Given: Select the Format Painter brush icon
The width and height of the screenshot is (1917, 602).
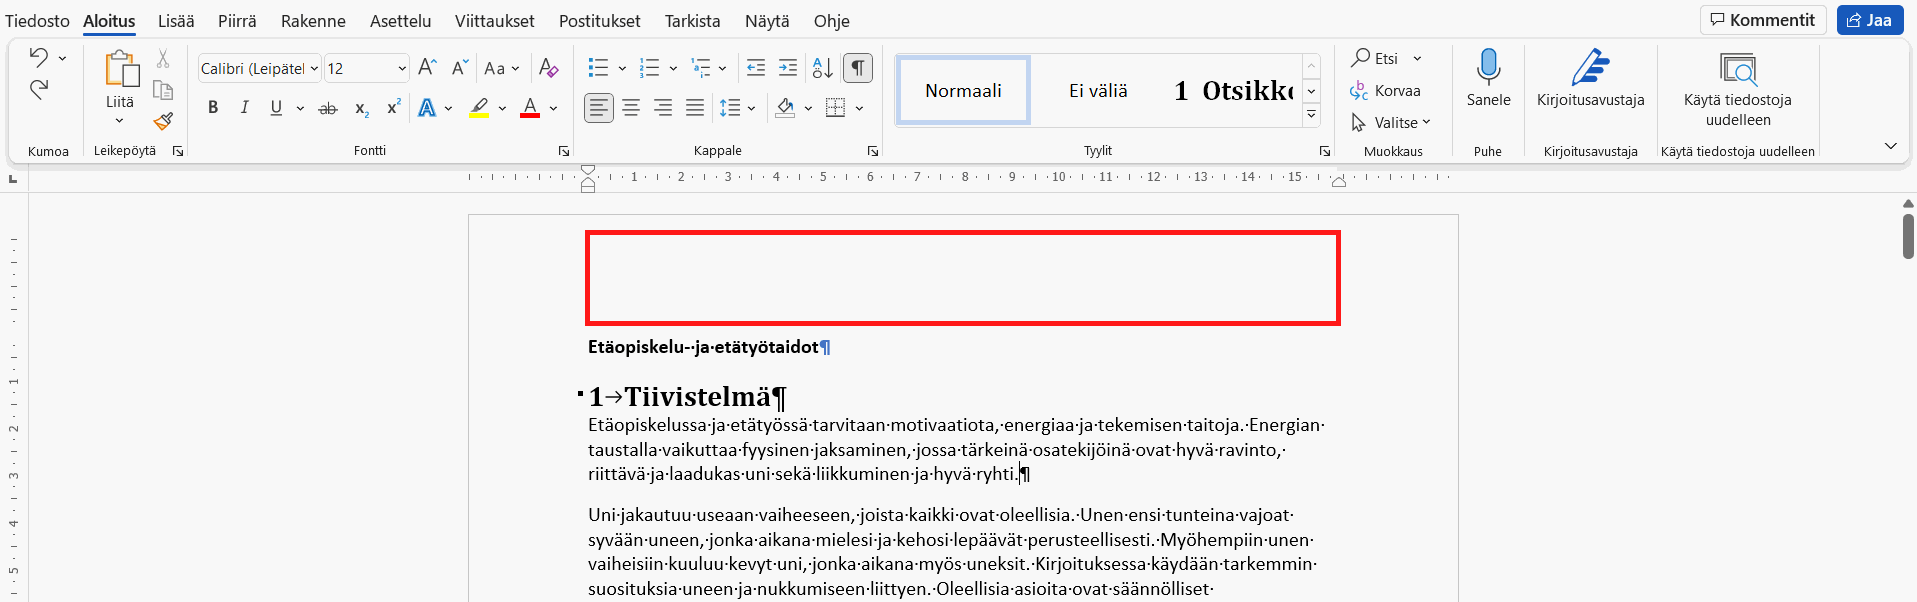Looking at the screenshot, I should 163,121.
